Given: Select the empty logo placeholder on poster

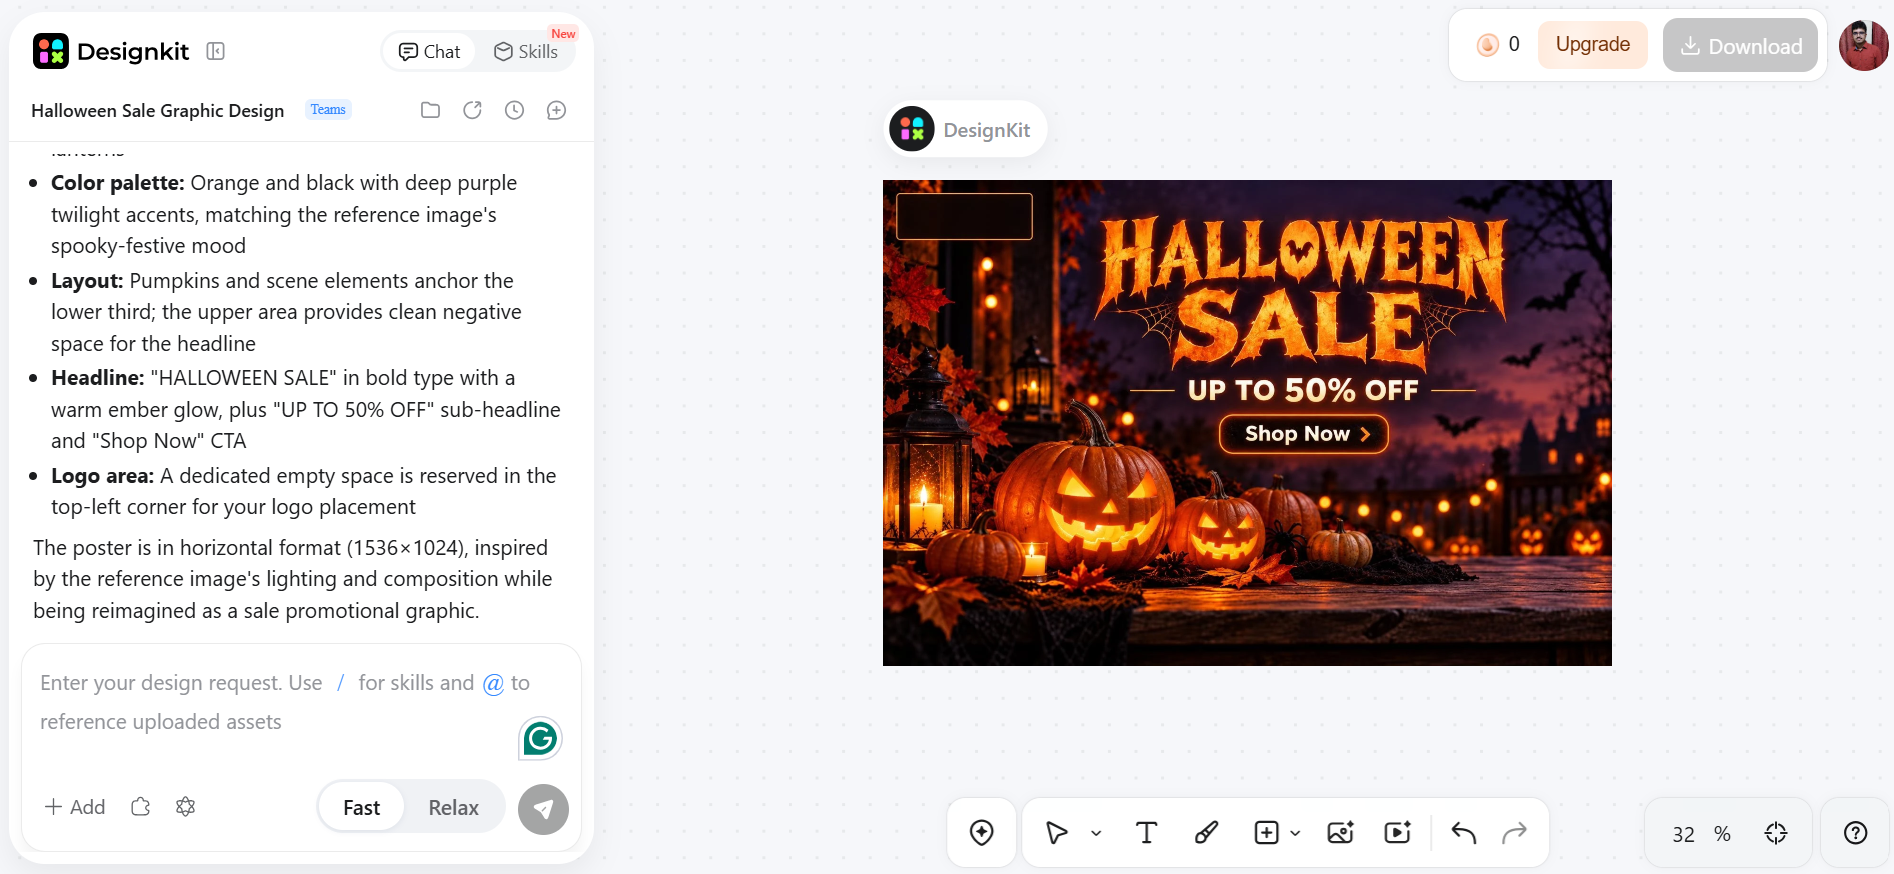Looking at the screenshot, I should (x=964, y=216).
